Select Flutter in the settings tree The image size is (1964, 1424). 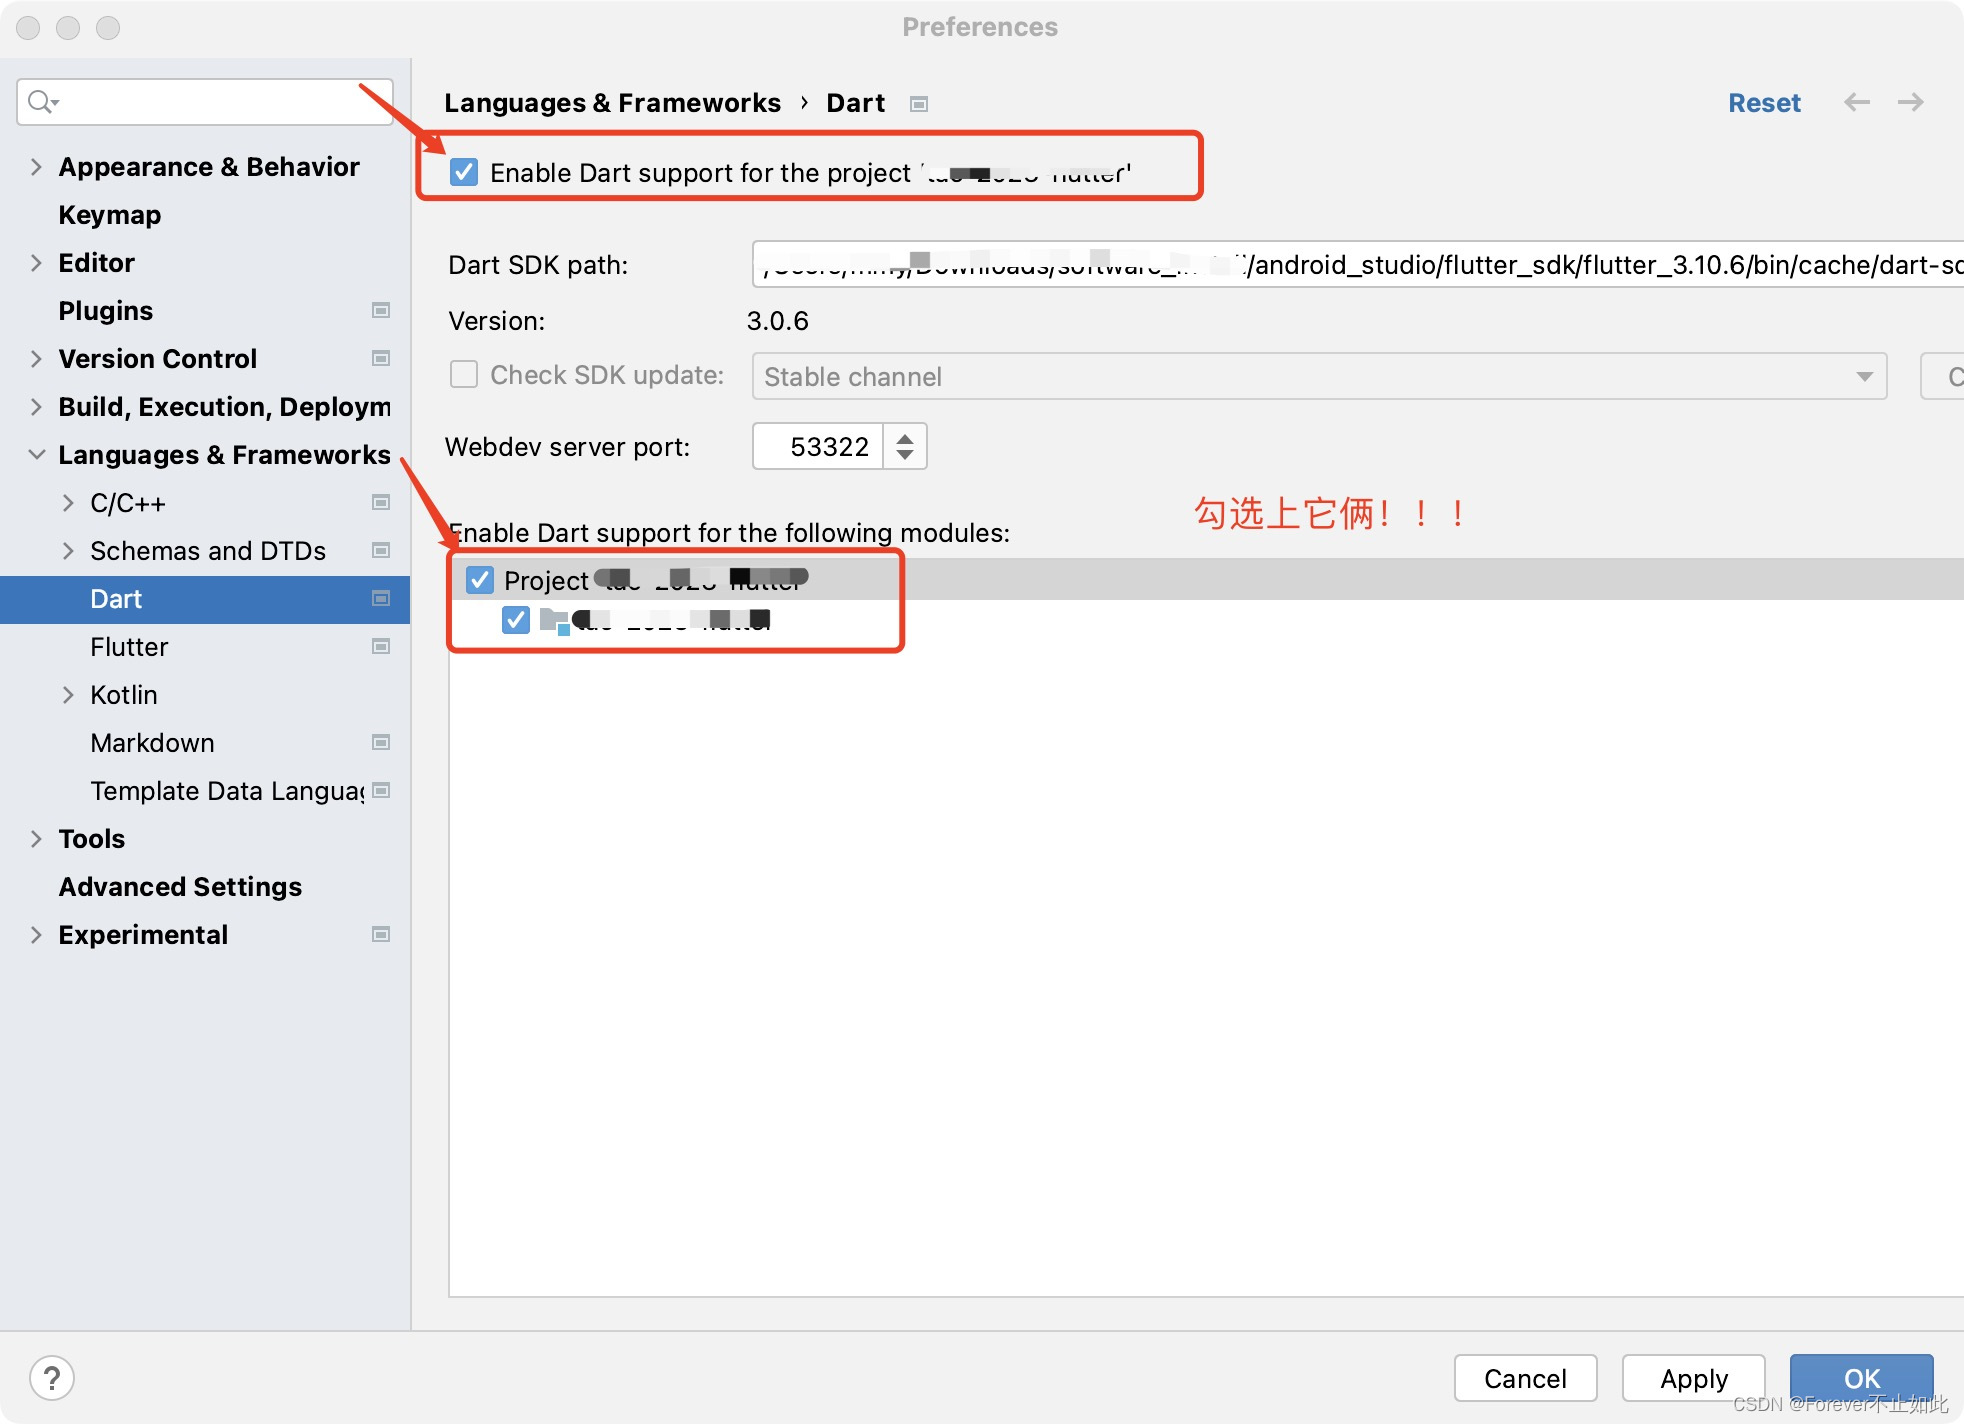pos(129,647)
